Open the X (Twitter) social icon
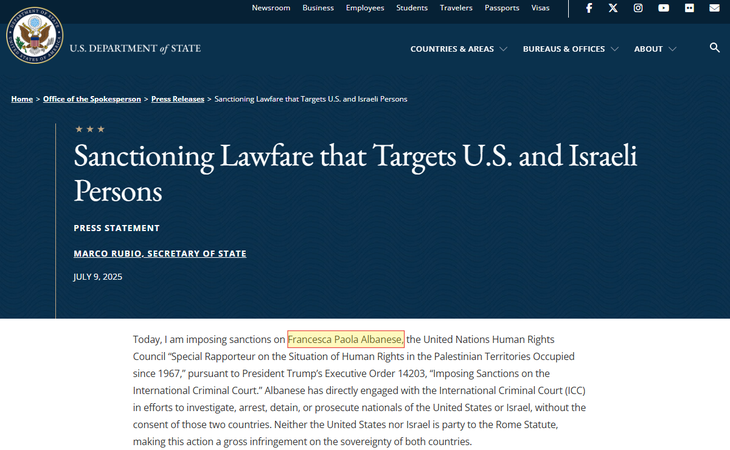730x450 pixels. (613, 8)
